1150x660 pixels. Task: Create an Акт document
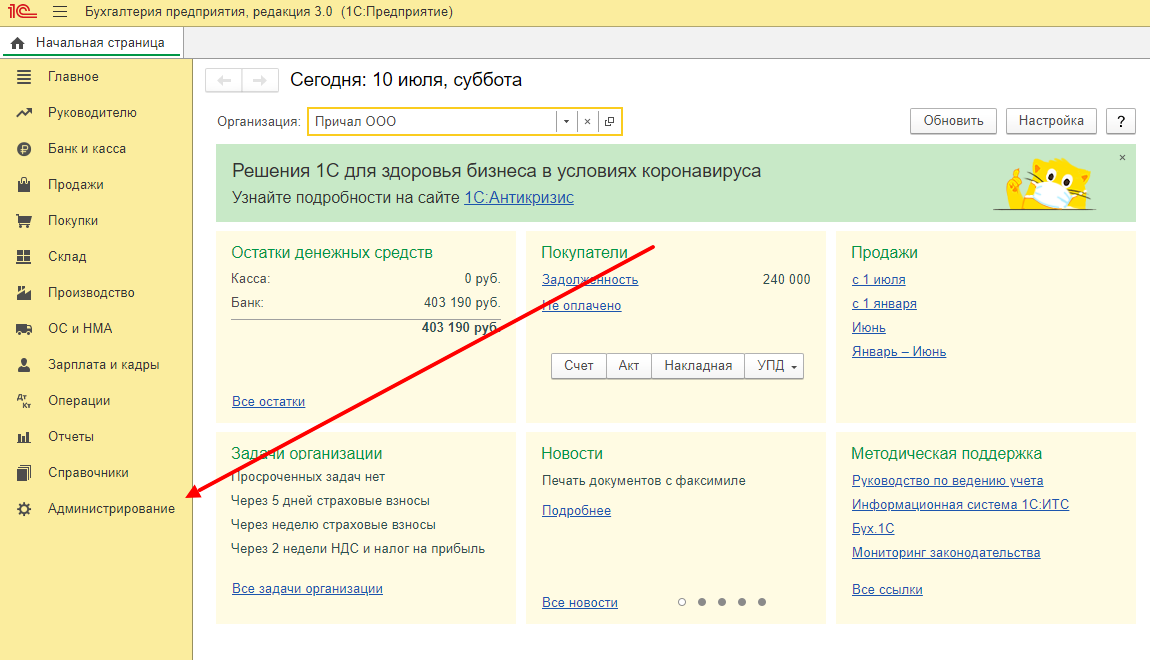pyautogui.click(x=629, y=366)
